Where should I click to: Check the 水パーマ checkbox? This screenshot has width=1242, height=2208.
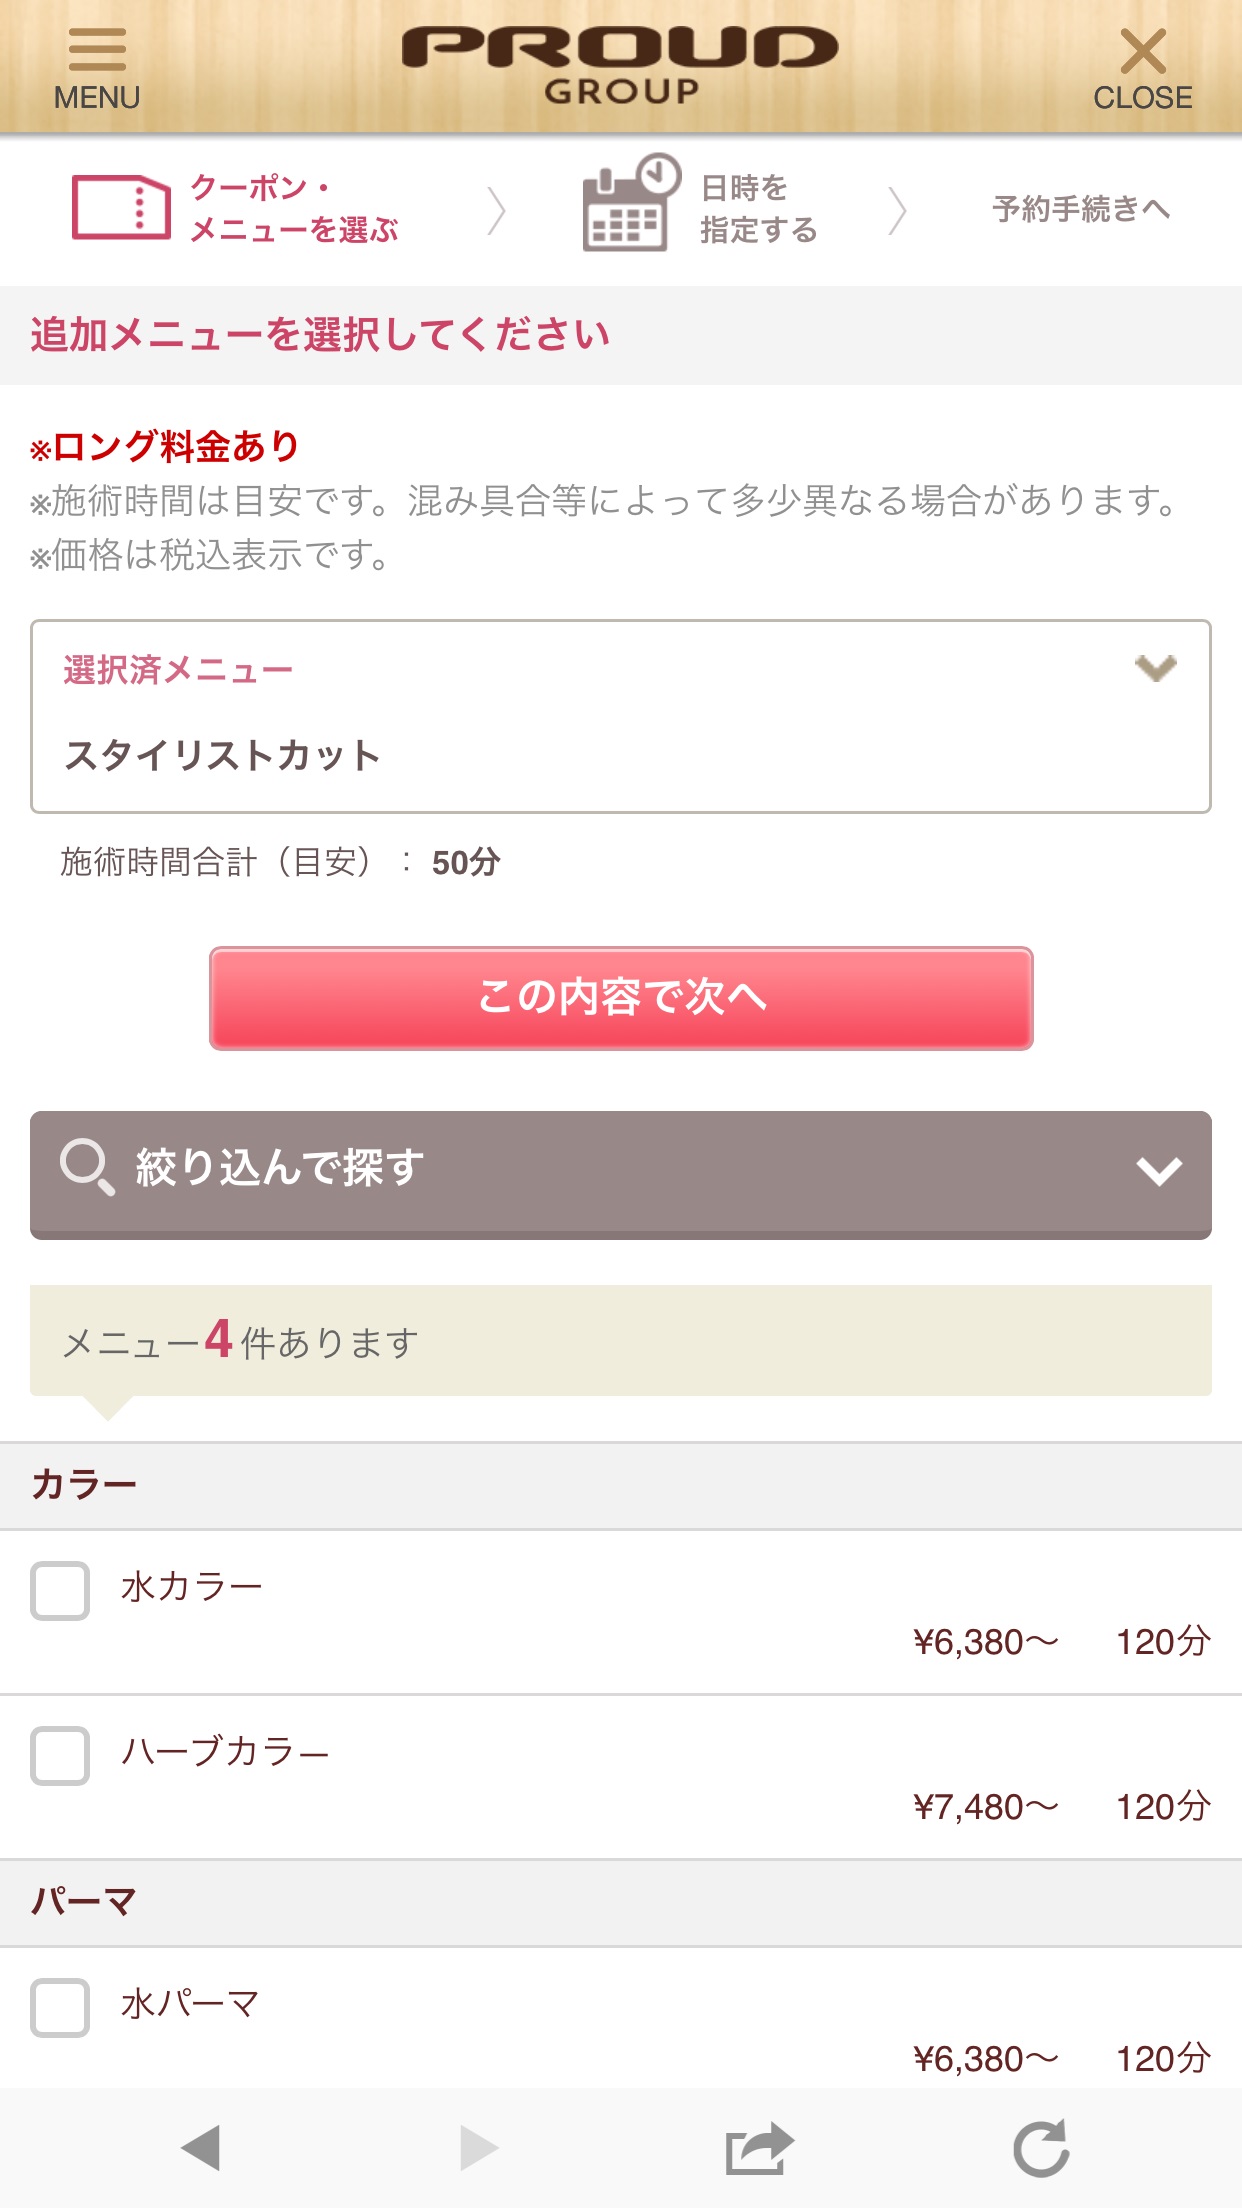click(x=60, y=2007)
